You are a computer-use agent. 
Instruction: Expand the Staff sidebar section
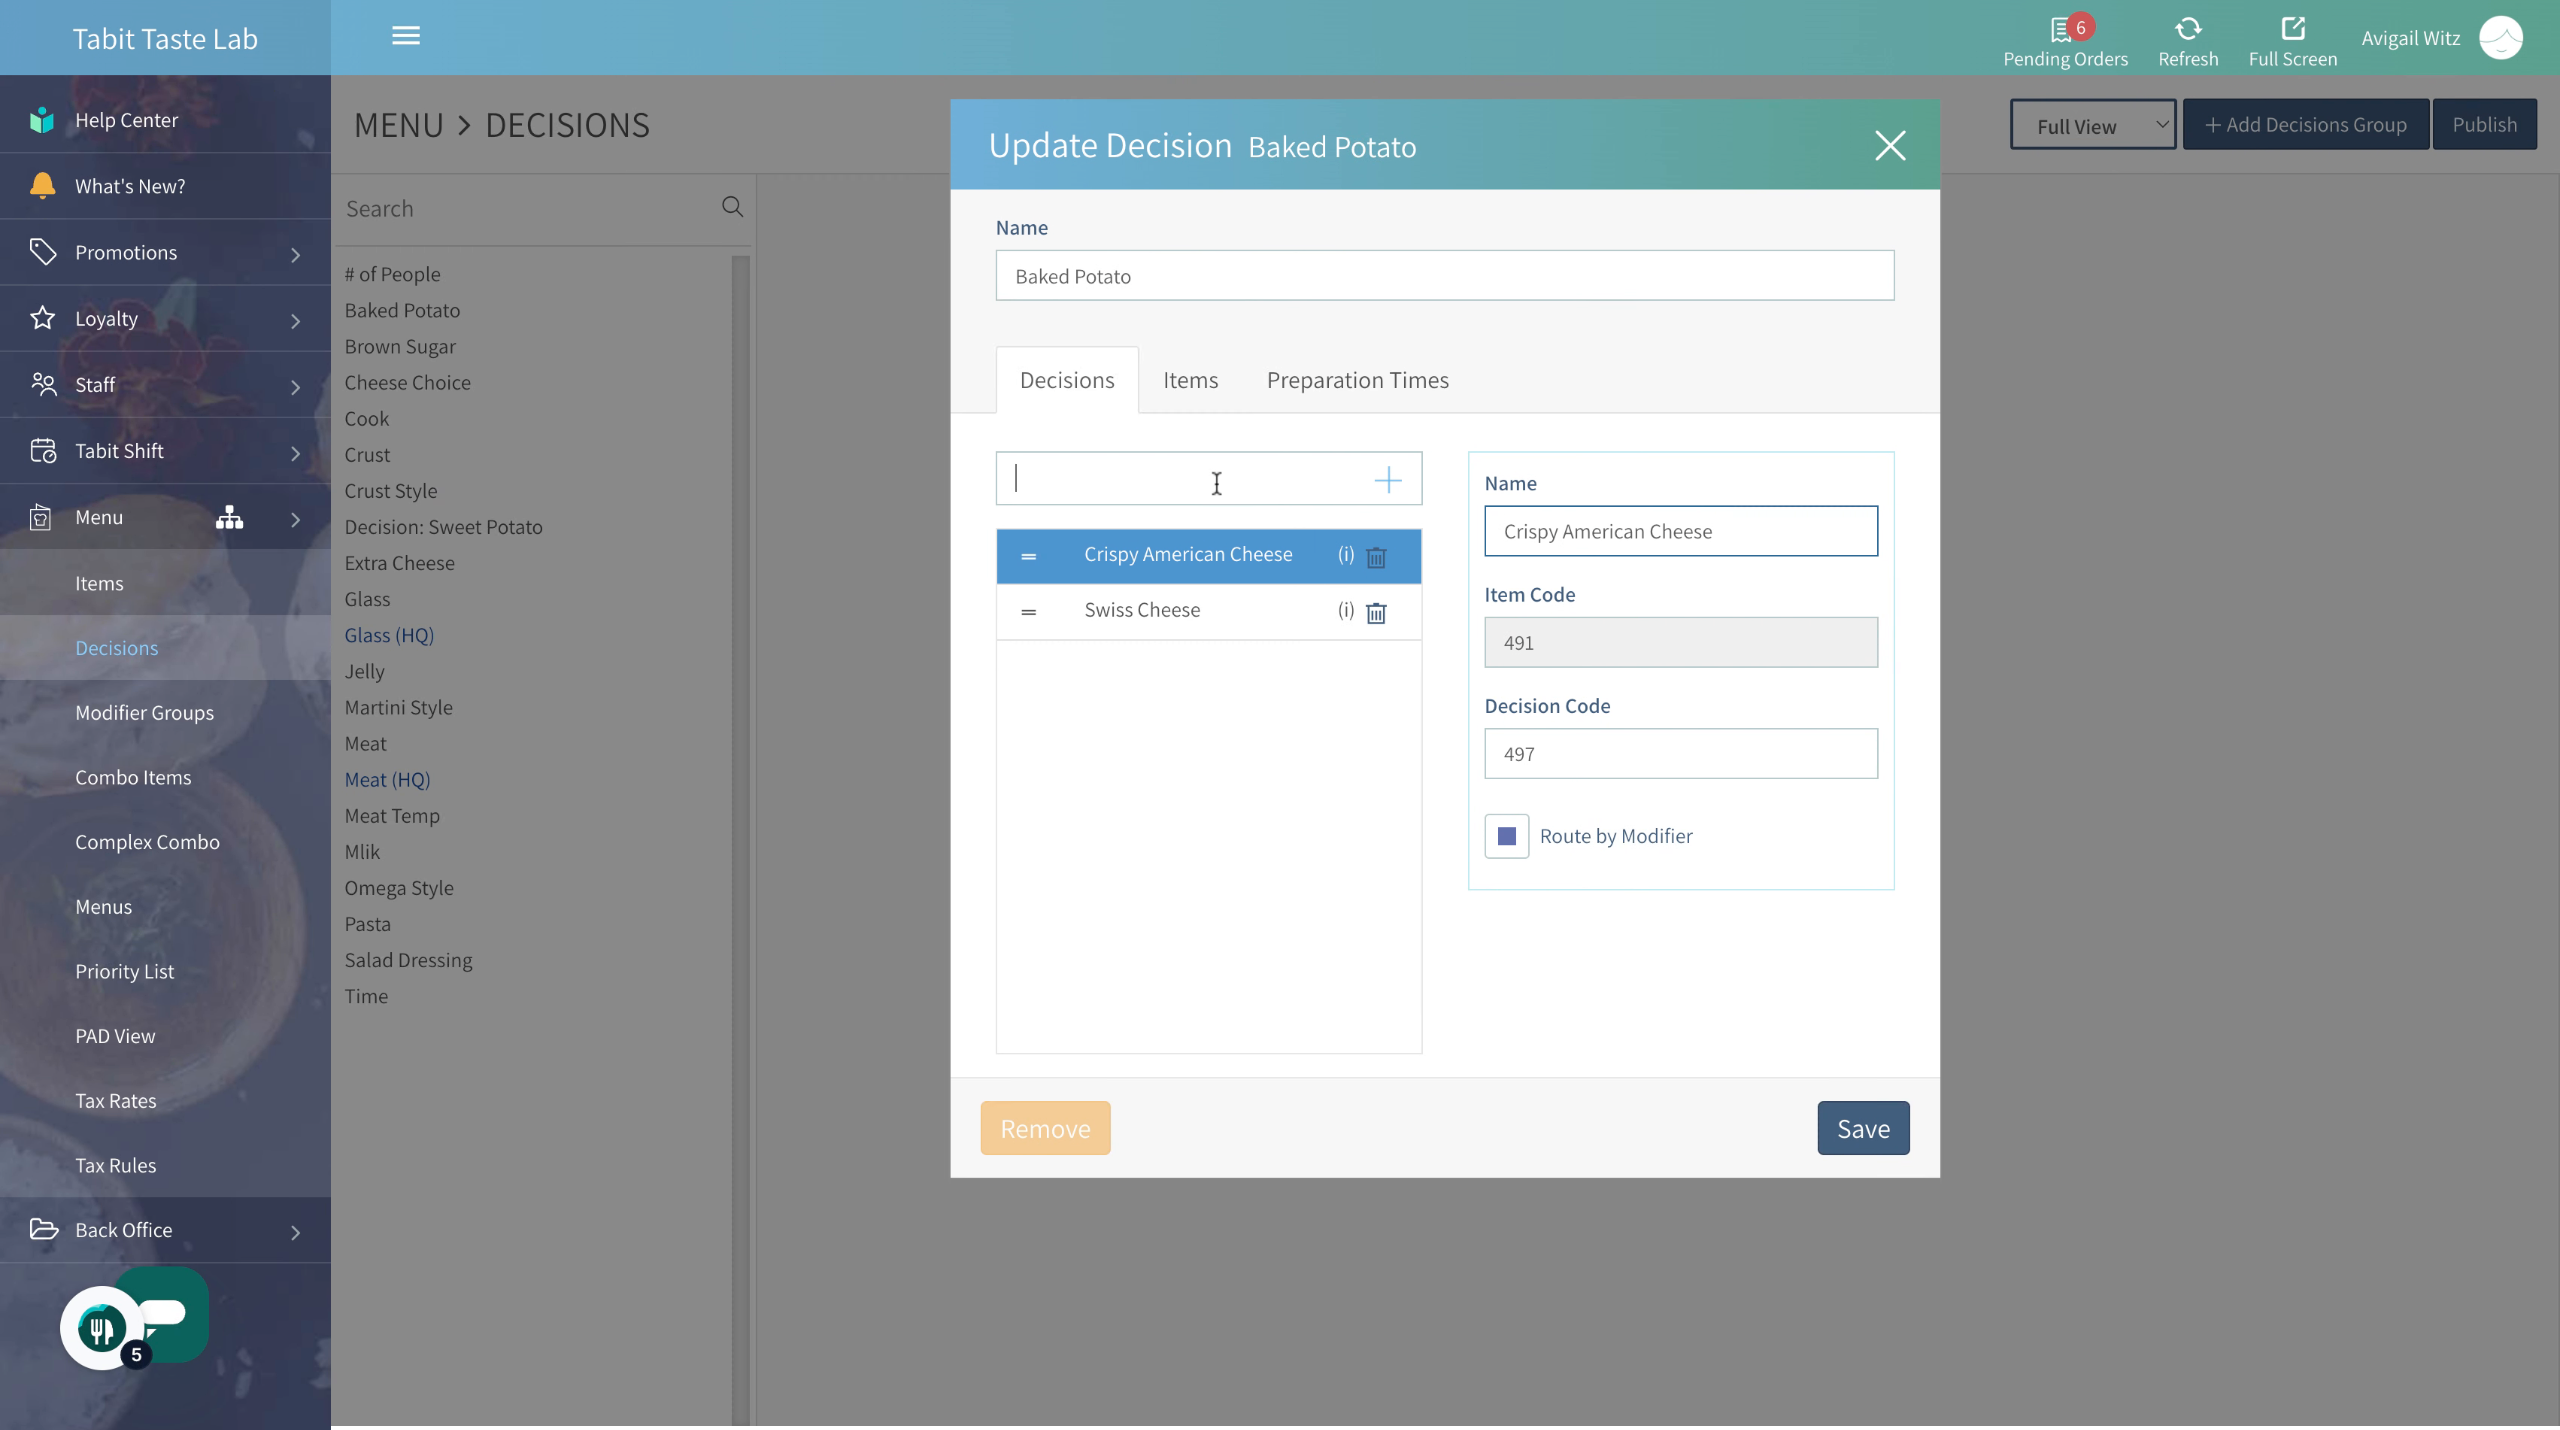click(165, 385)
